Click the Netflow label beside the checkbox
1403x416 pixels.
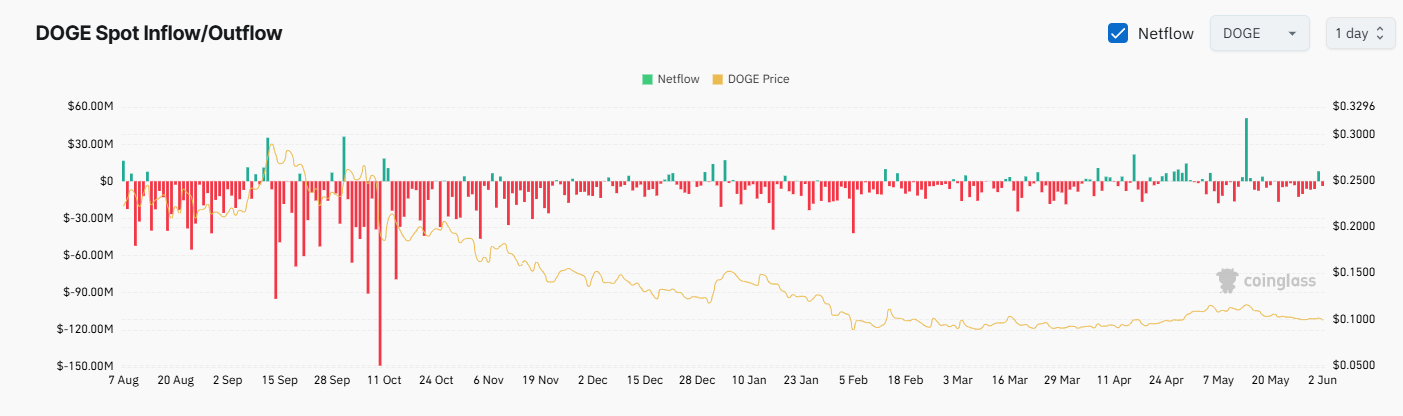(x=1166, y=33)
